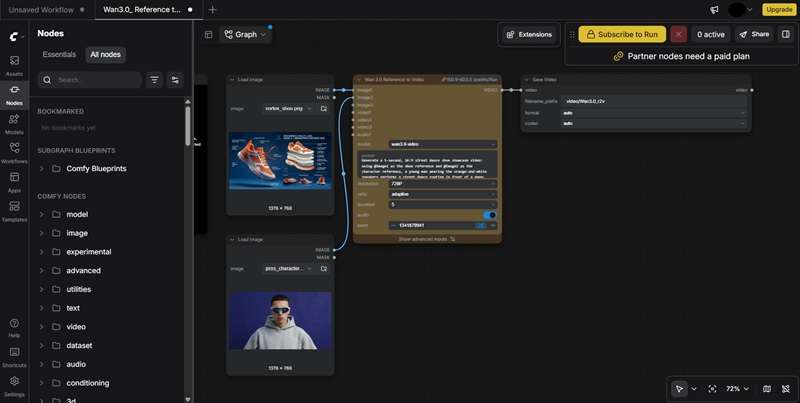This screenshot has height=403, width=800.
Task: Click the node sort options icon
Action: [175, 80]
